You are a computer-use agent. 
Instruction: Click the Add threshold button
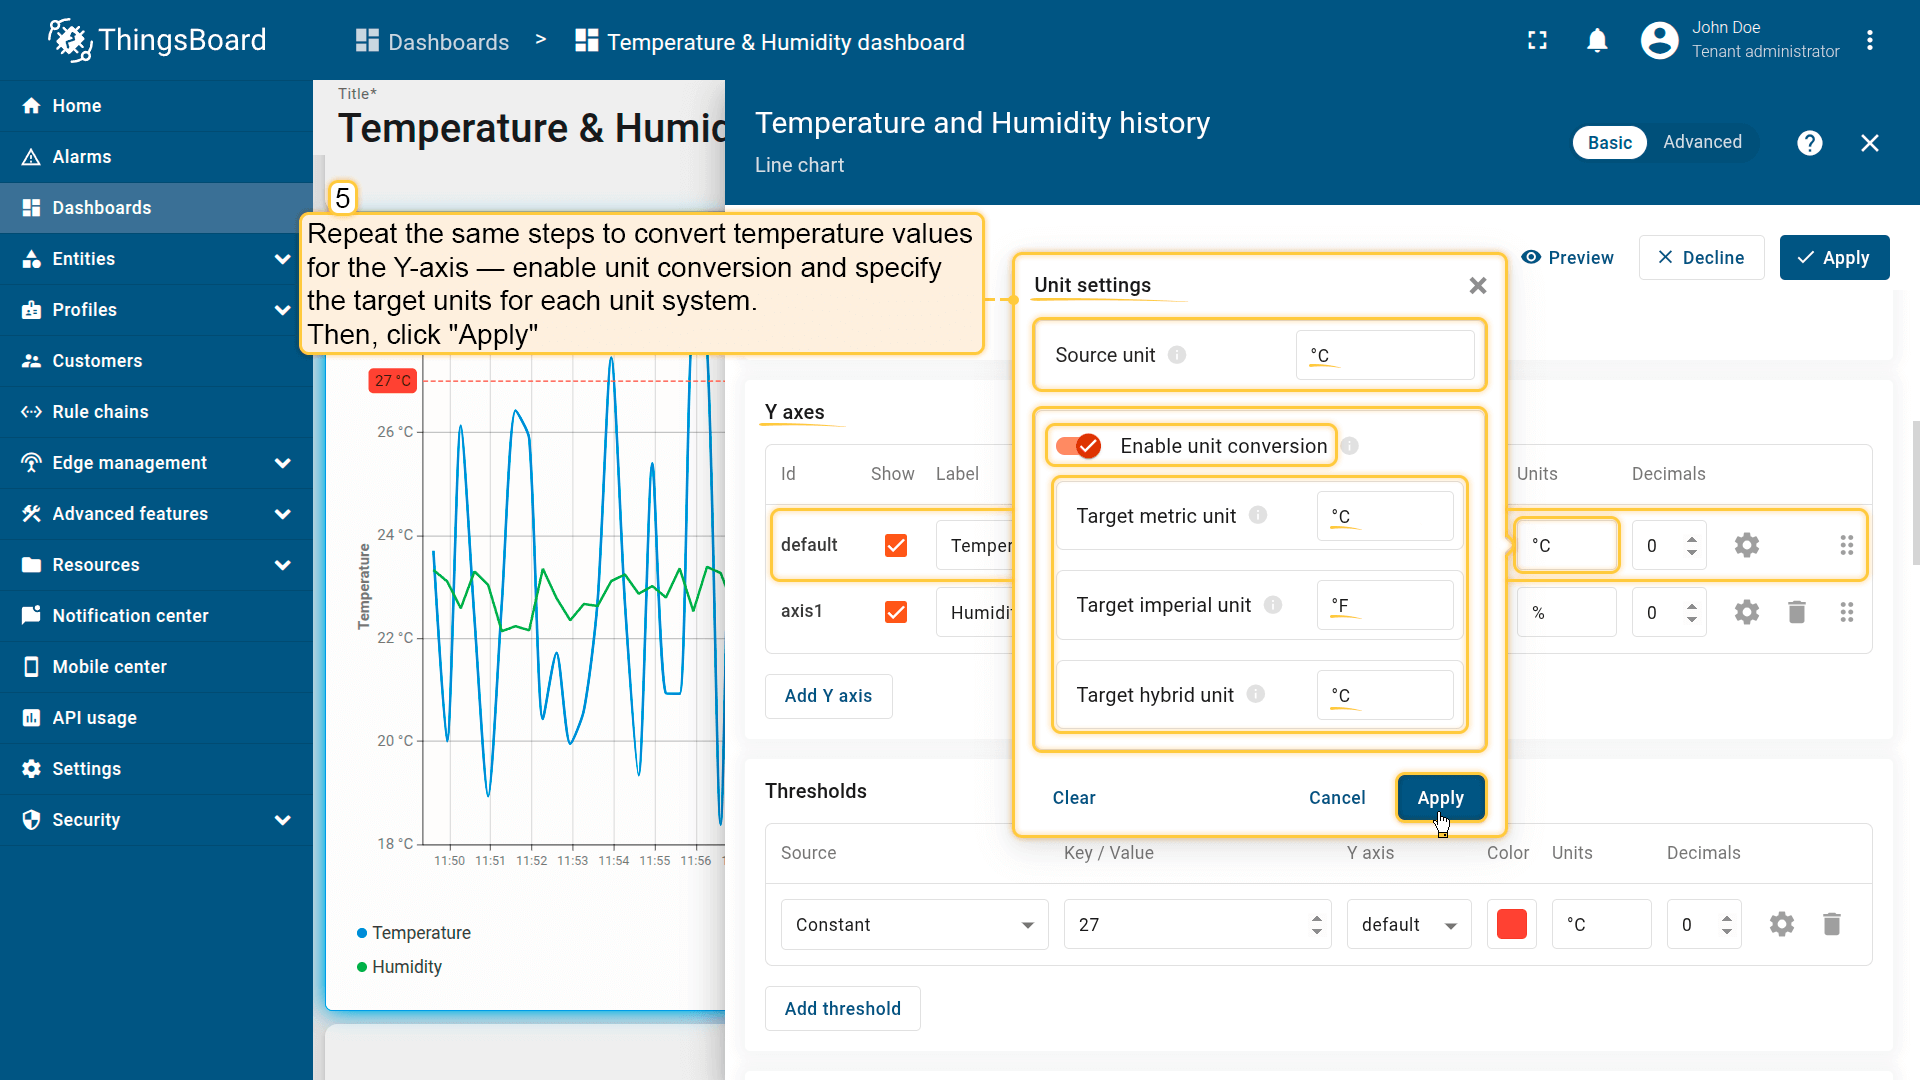pyautogui.click(x=842, y=1009)
